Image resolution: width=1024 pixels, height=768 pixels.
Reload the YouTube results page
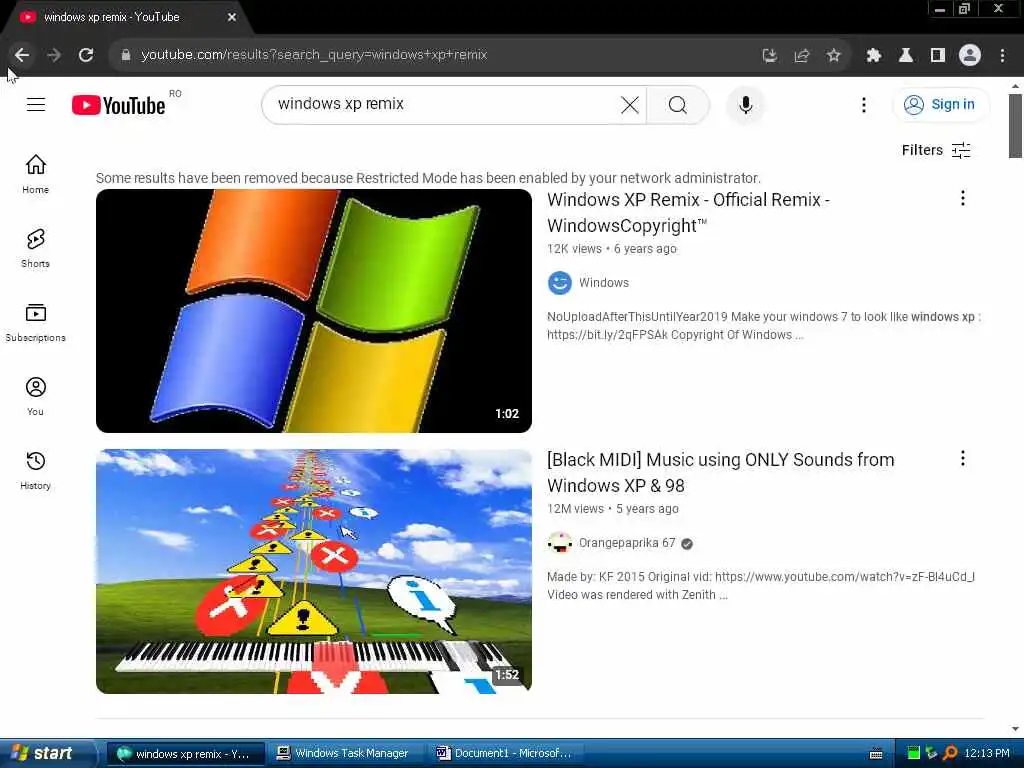(x=86, y=55)
